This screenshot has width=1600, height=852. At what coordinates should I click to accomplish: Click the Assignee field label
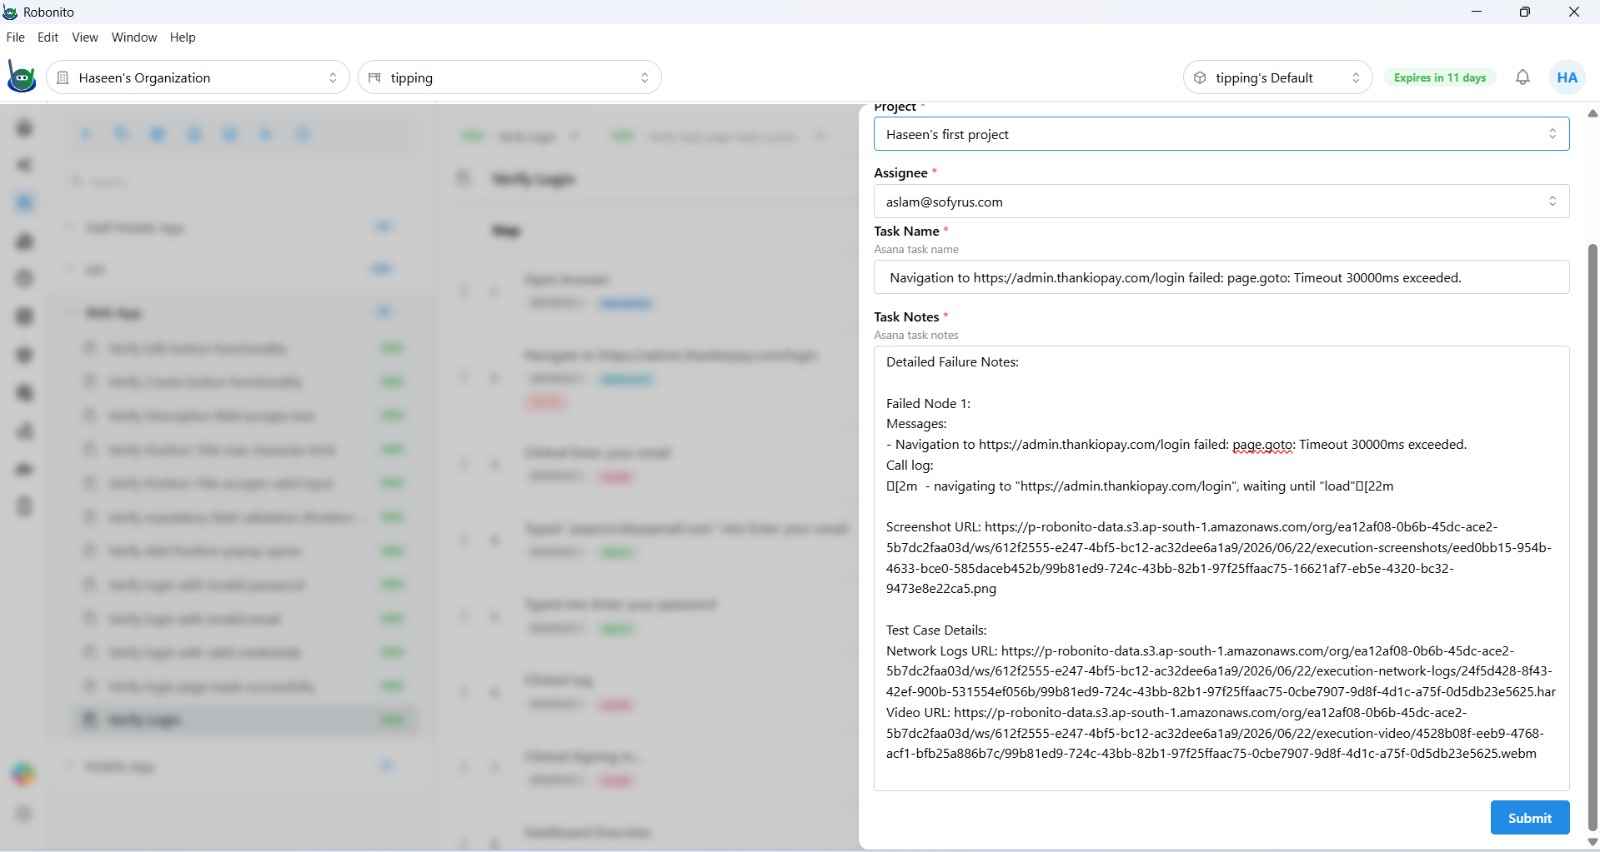901,173
